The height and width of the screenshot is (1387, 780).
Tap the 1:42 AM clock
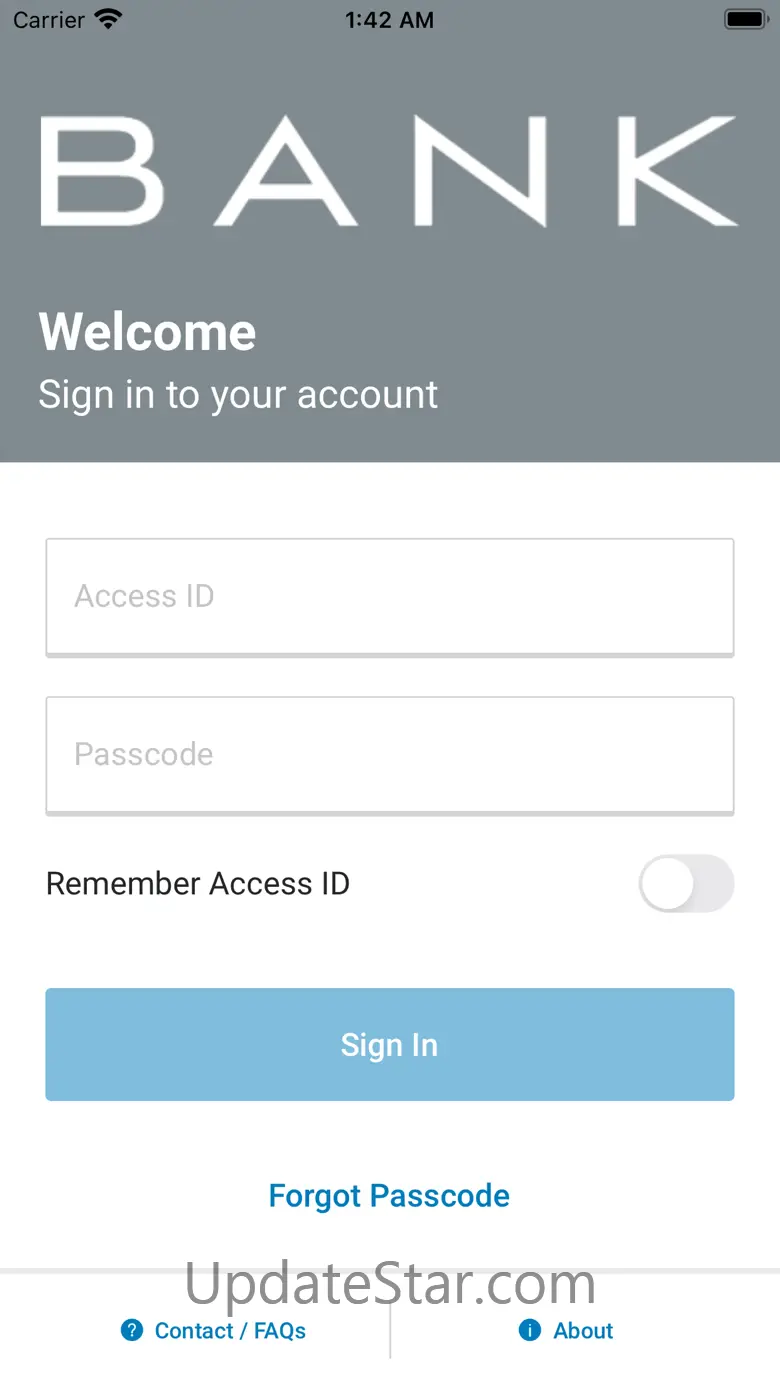point(389,19)
